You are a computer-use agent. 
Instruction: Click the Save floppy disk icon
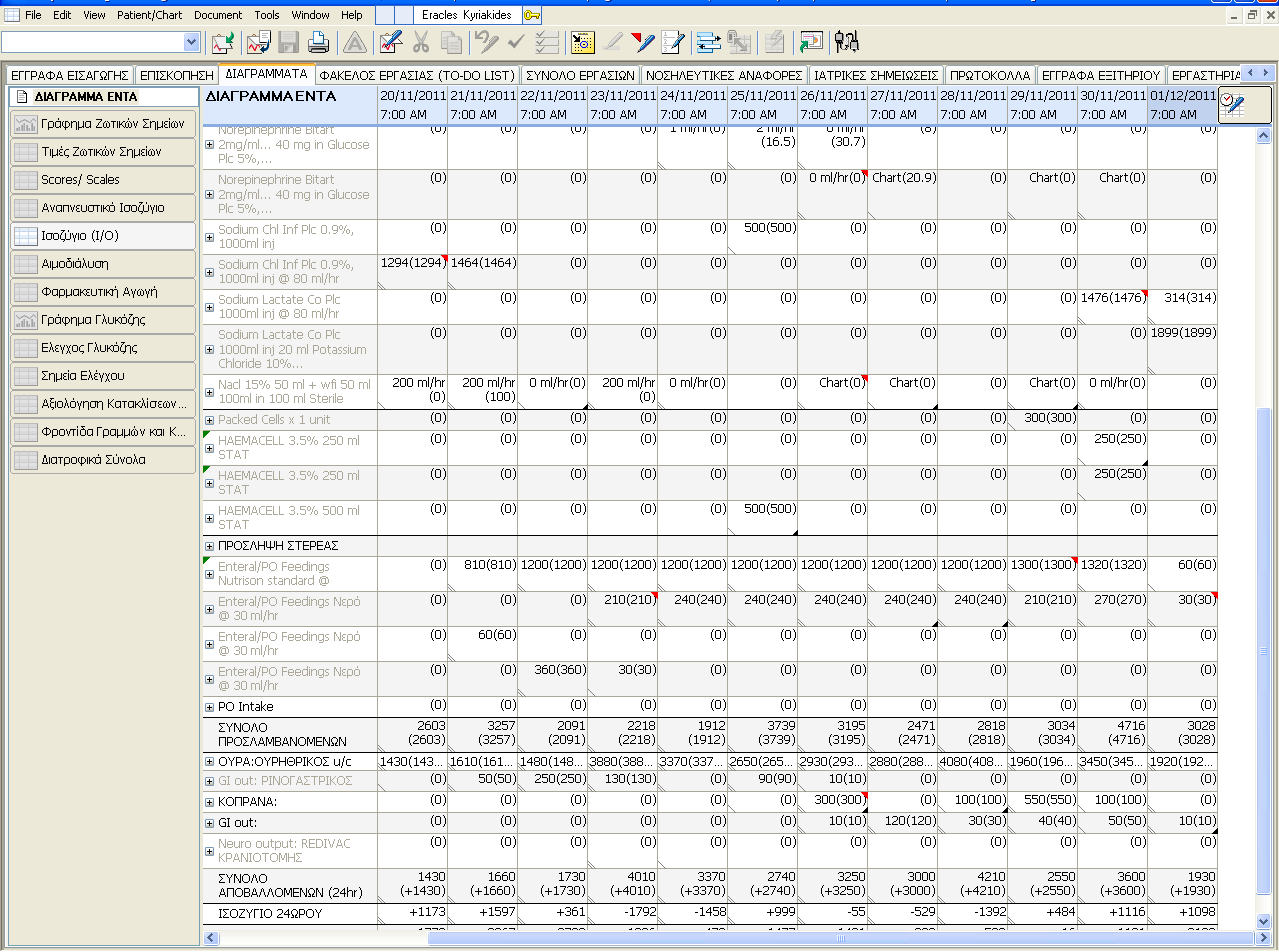point(289,42)
